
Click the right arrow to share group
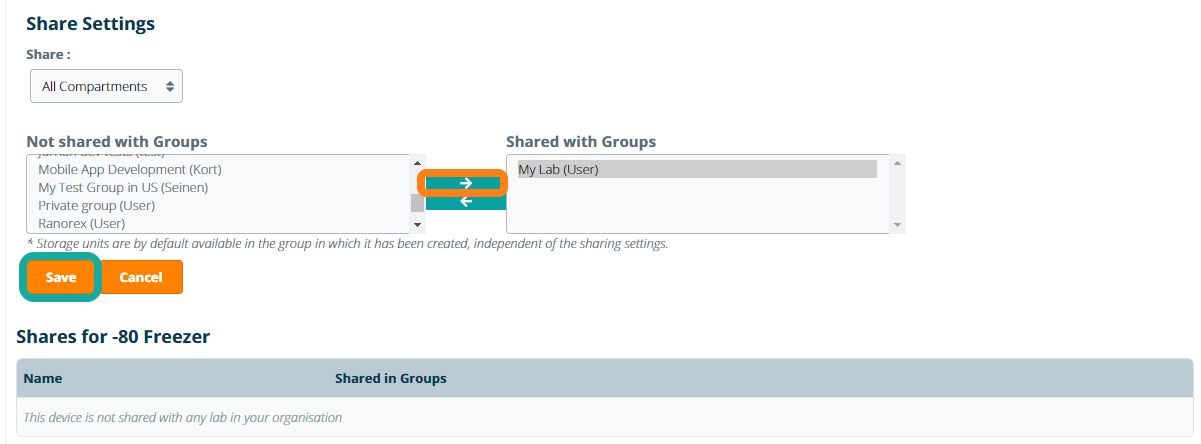(x=465, y=183)
